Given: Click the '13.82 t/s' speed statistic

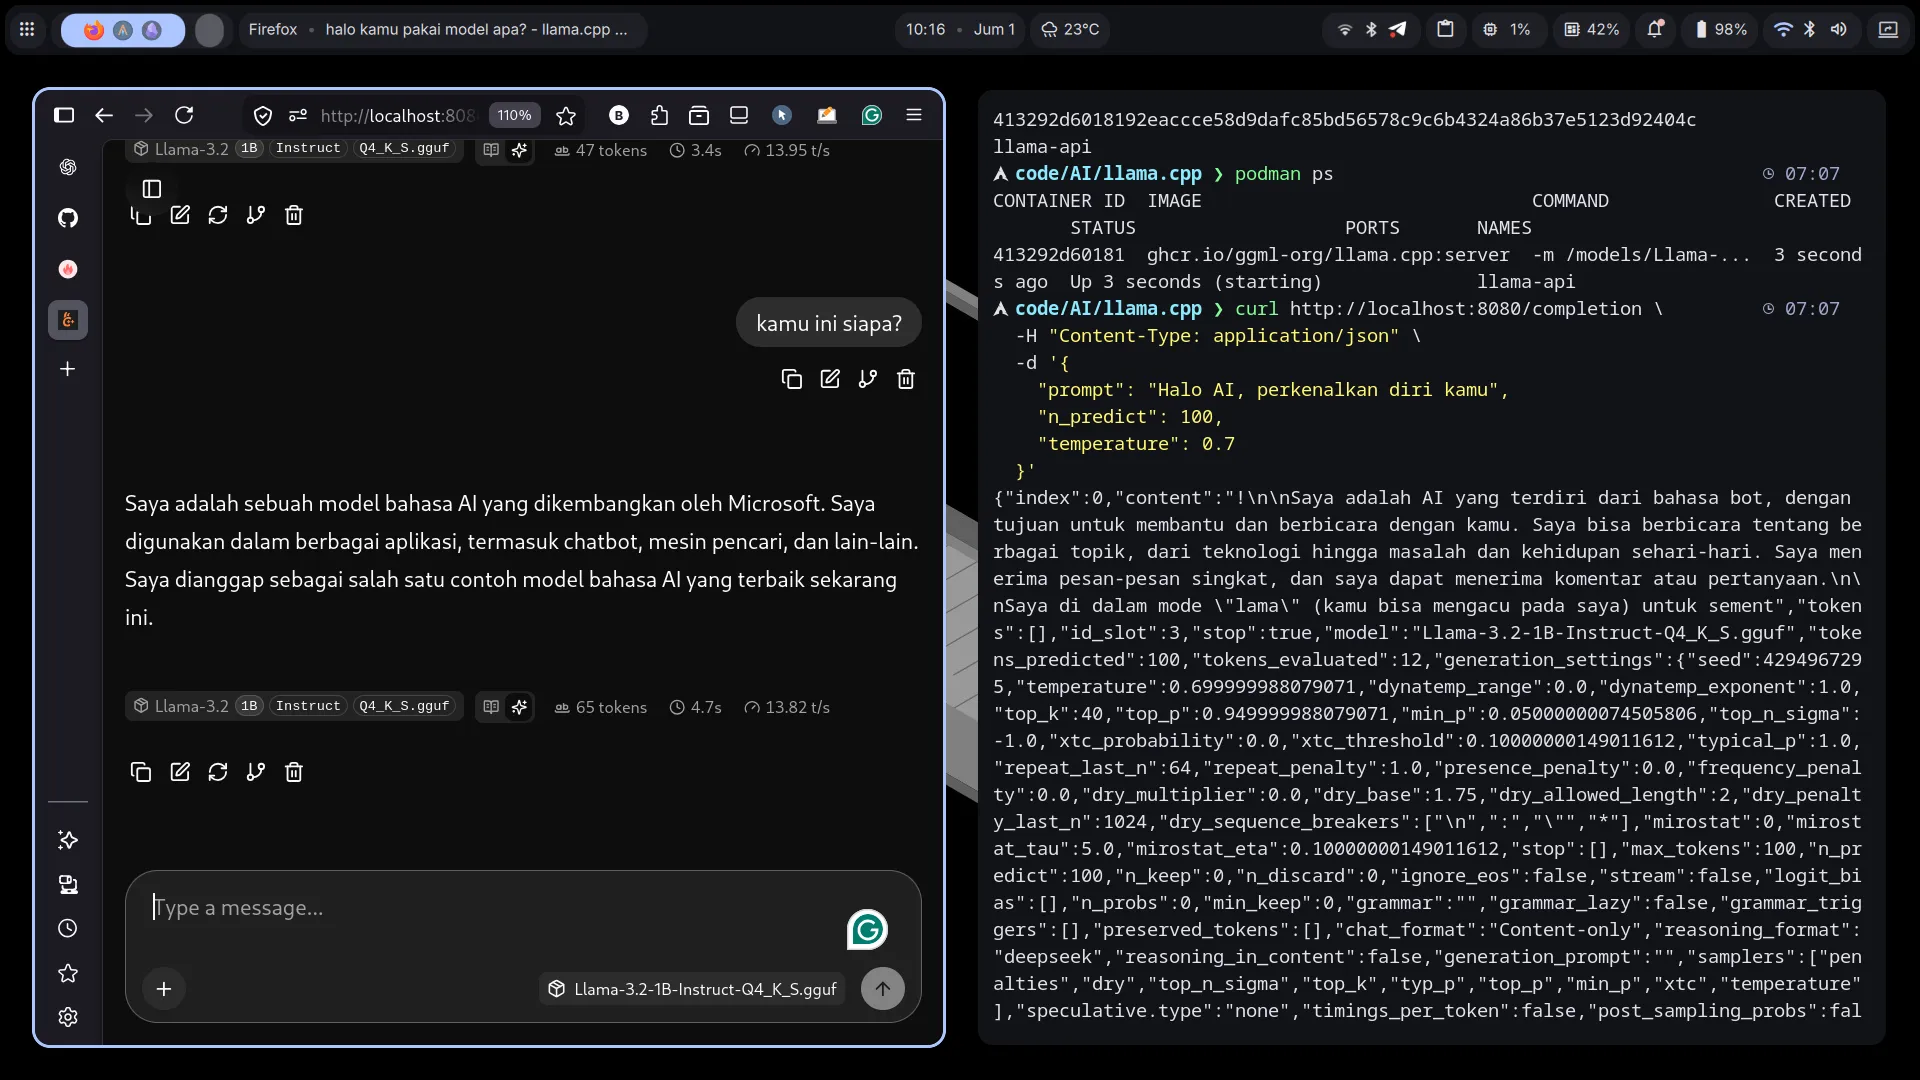Looking at the screenshot, I should [787, 707].
